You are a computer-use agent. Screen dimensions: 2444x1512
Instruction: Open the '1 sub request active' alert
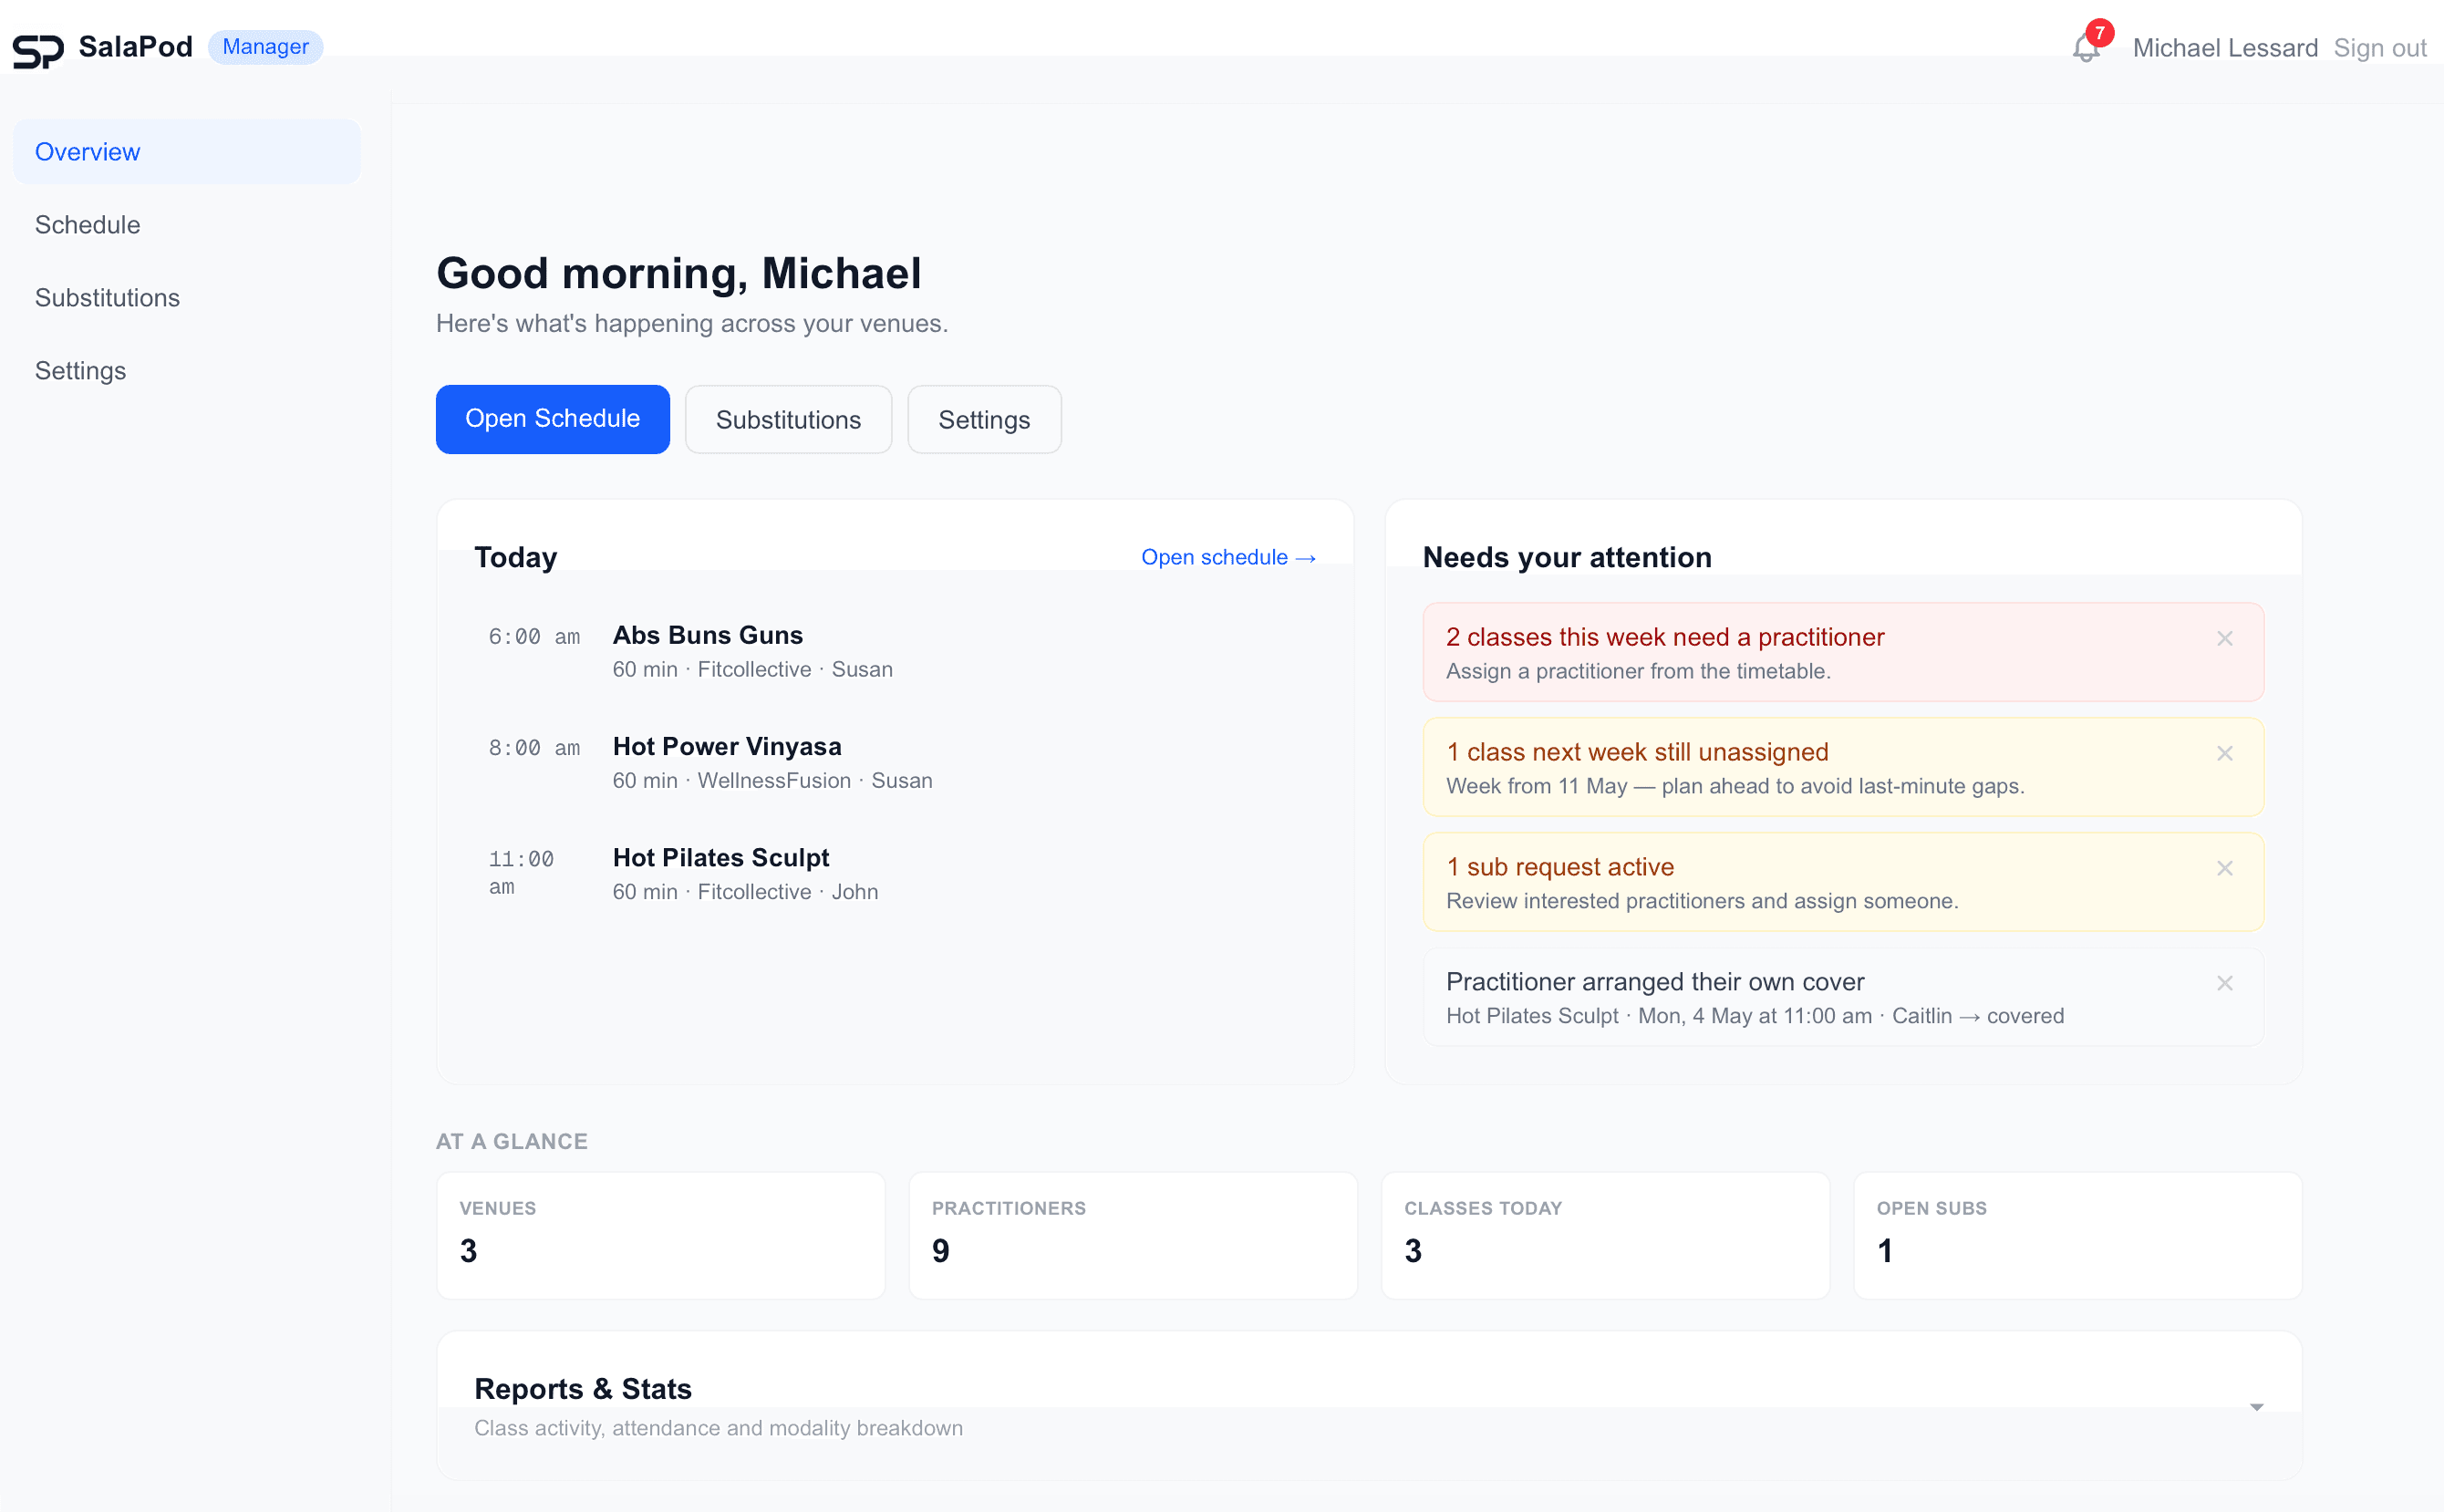click(1842, 882)
